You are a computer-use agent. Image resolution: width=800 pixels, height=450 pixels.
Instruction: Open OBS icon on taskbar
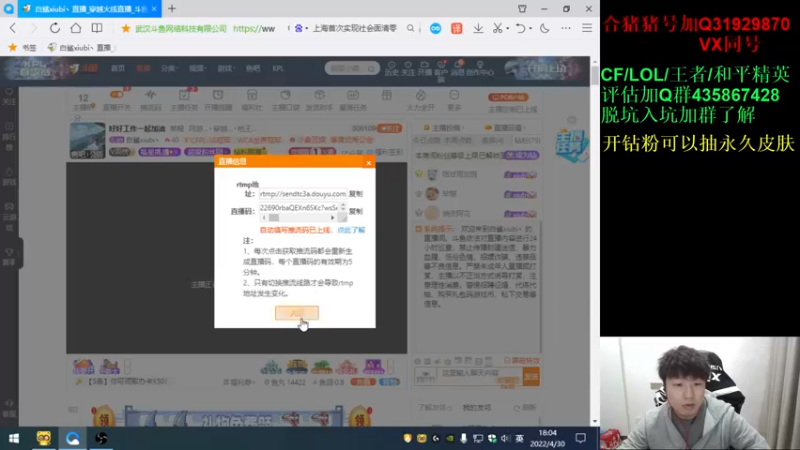[x=101, y=438]
